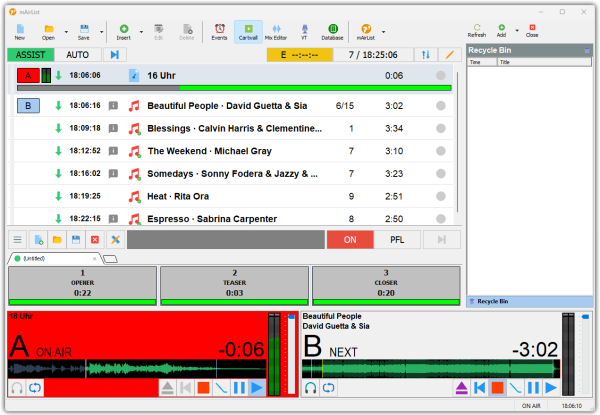Adjust Player A volume fader
The image size is (600, 415).
[x=291, y=354]
